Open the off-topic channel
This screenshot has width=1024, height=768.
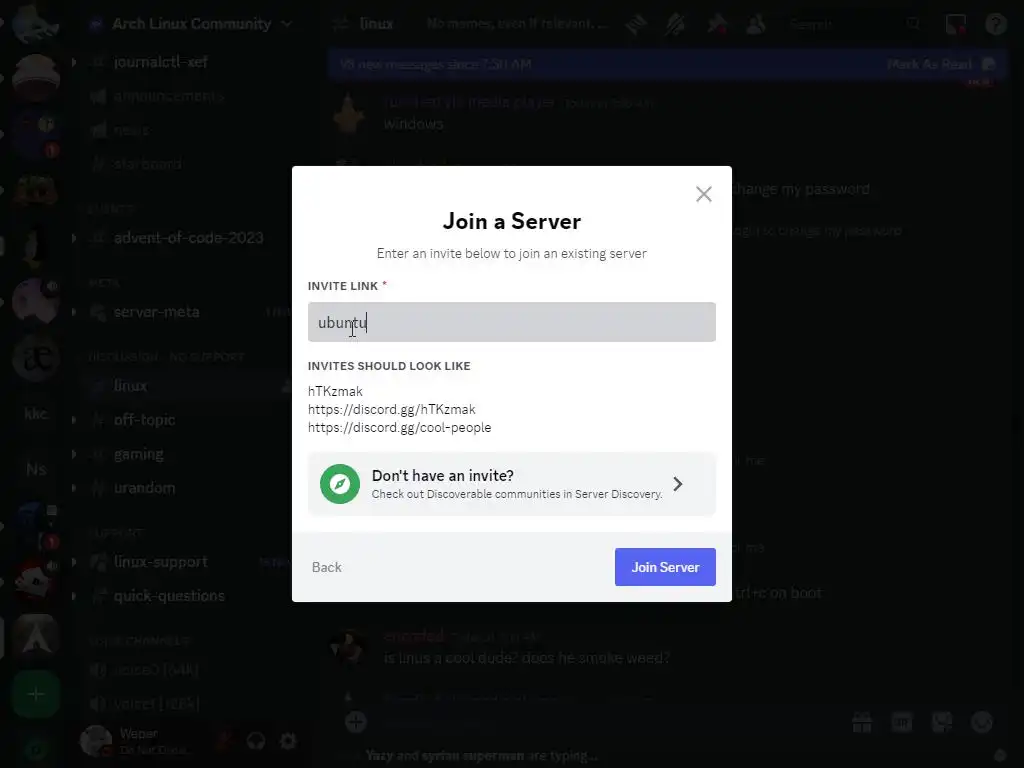(x=144, y=420)
